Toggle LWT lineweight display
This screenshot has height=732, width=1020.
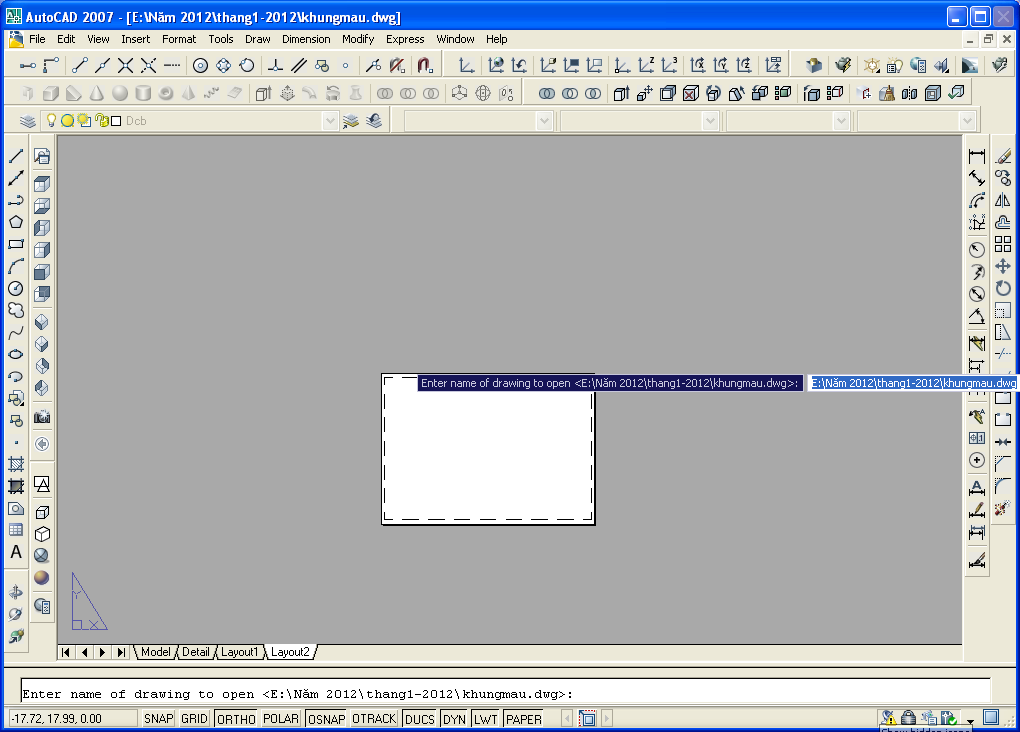coord(486,718)
